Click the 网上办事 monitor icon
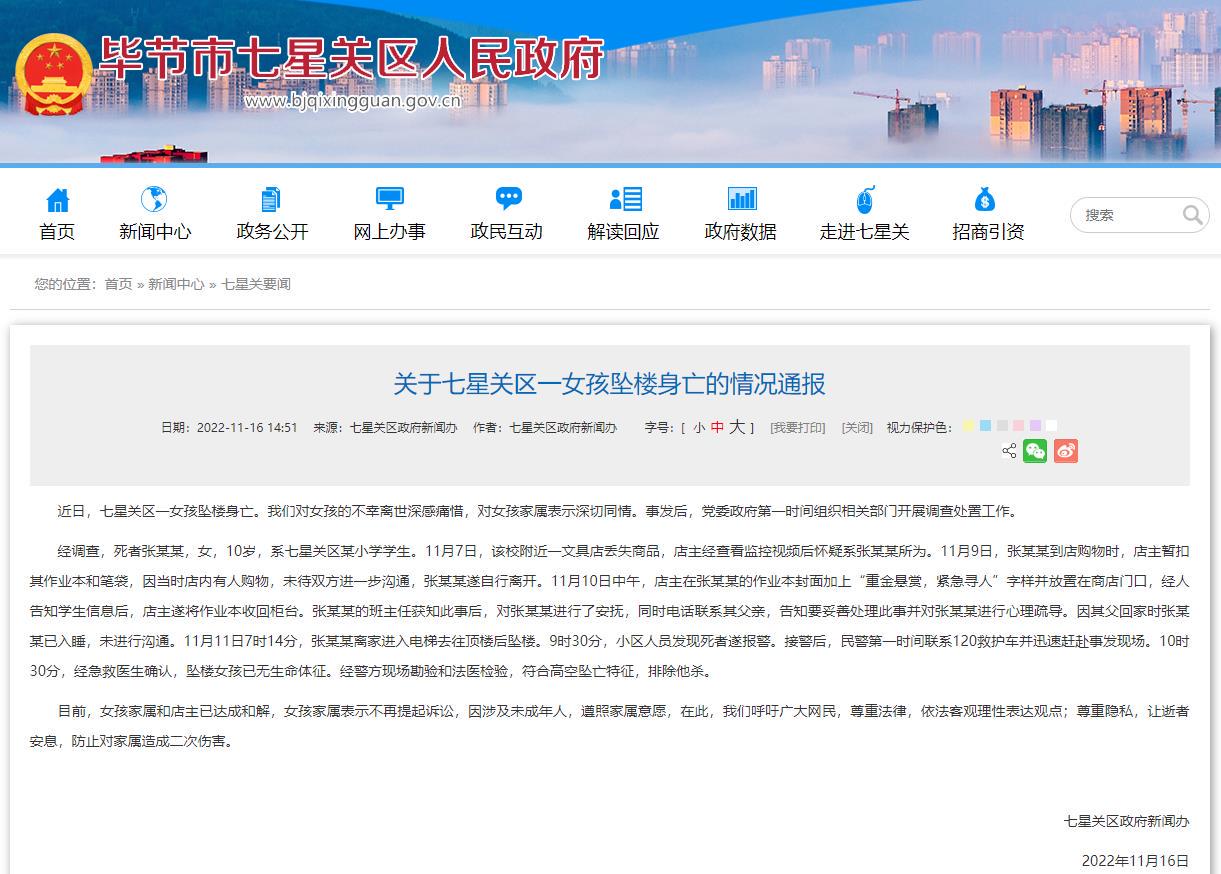The height and width of the screenshot is (874, 1221). click(389, 199)
